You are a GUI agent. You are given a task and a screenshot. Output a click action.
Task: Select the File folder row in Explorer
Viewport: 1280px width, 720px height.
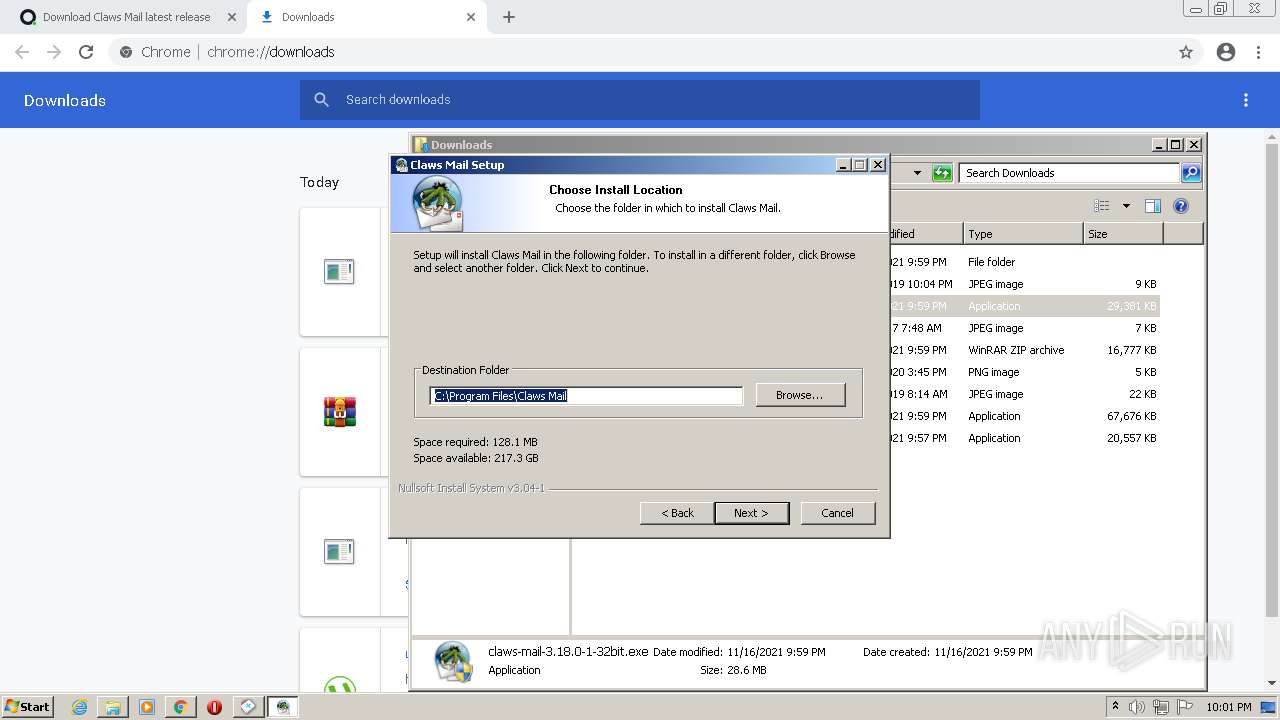1024,262
